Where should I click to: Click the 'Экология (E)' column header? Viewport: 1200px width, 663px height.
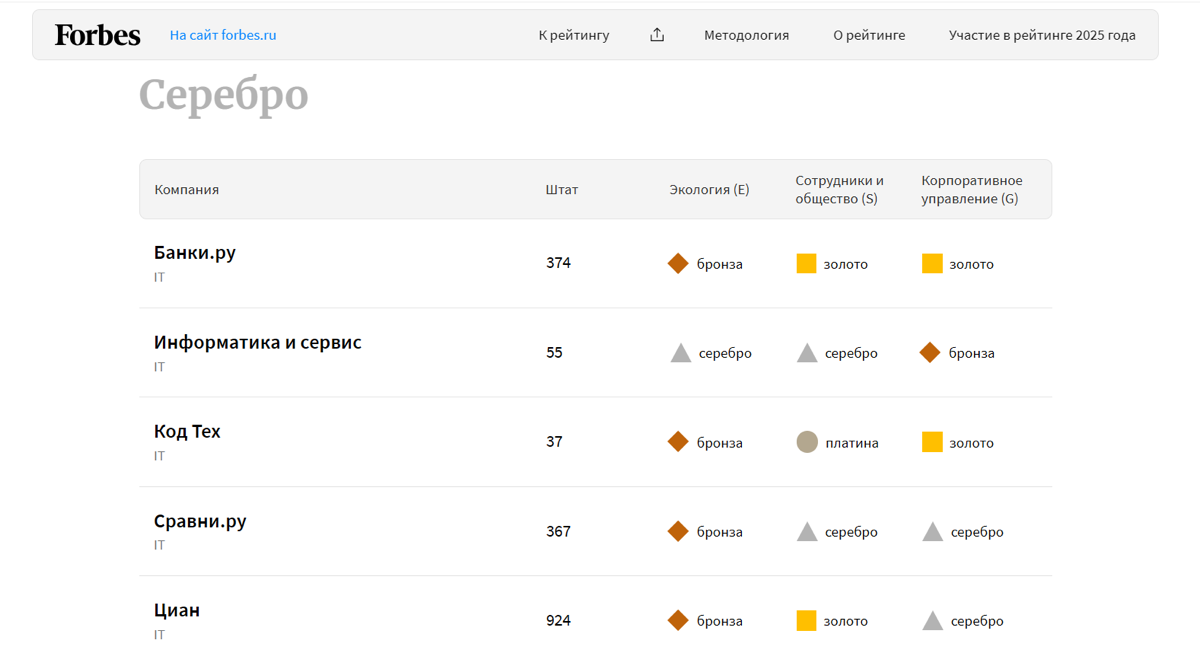coord(709,189)
